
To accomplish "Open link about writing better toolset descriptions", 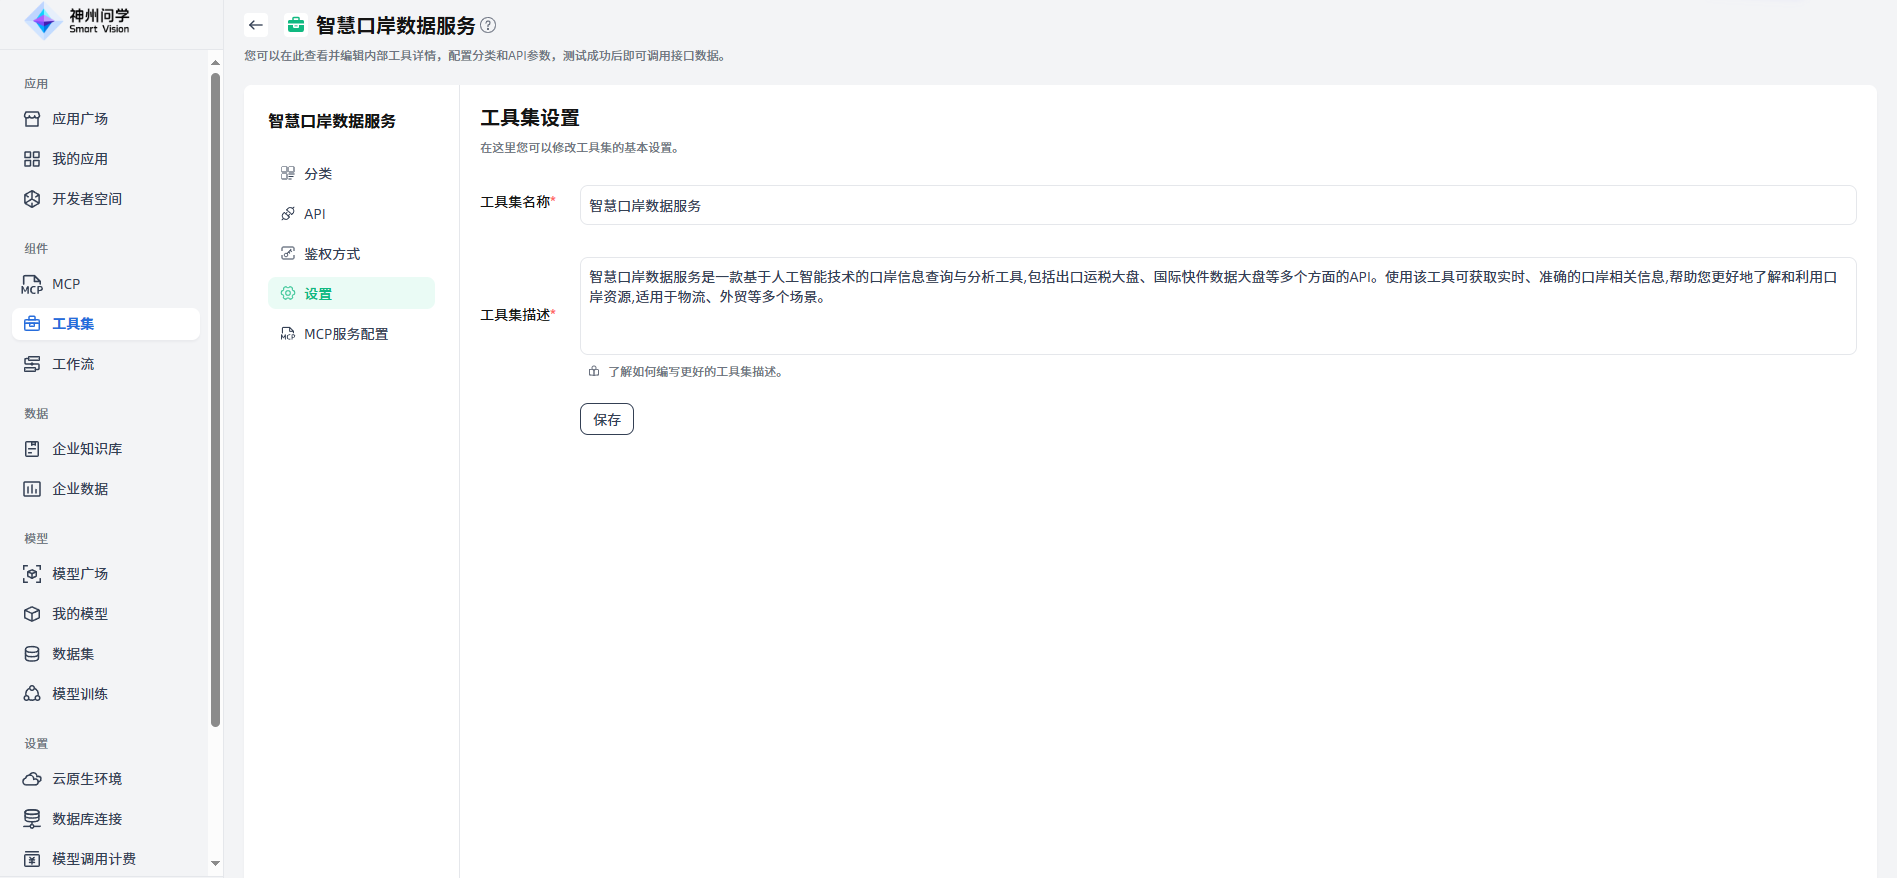I will tap(694, 372).
